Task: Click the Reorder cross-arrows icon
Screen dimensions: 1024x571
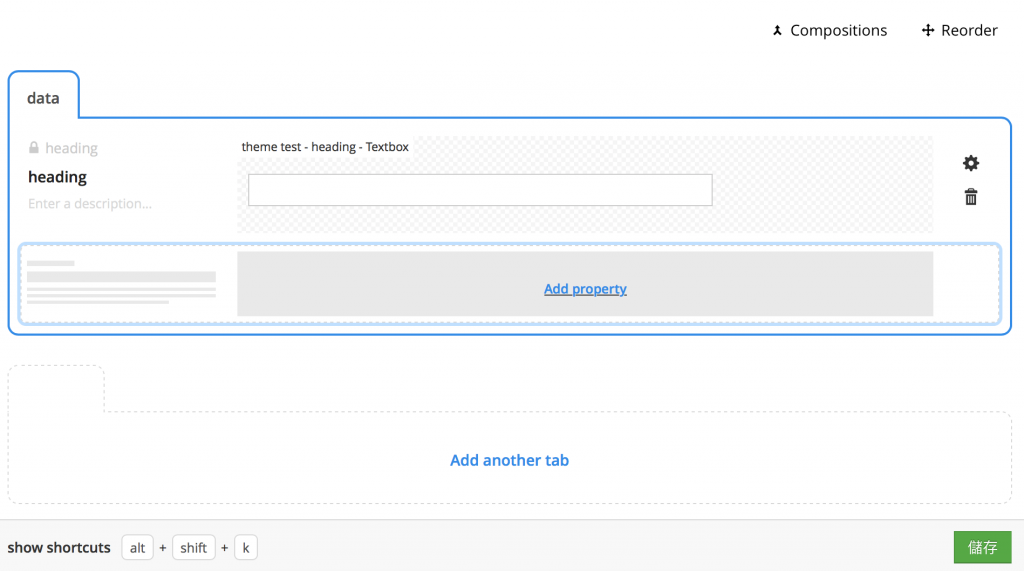Action: pyautogui.click(x=927, y=30)
